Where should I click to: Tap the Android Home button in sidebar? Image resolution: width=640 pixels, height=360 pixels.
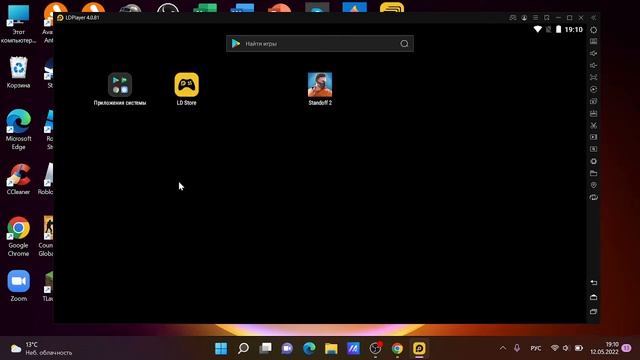coord(593,297)
